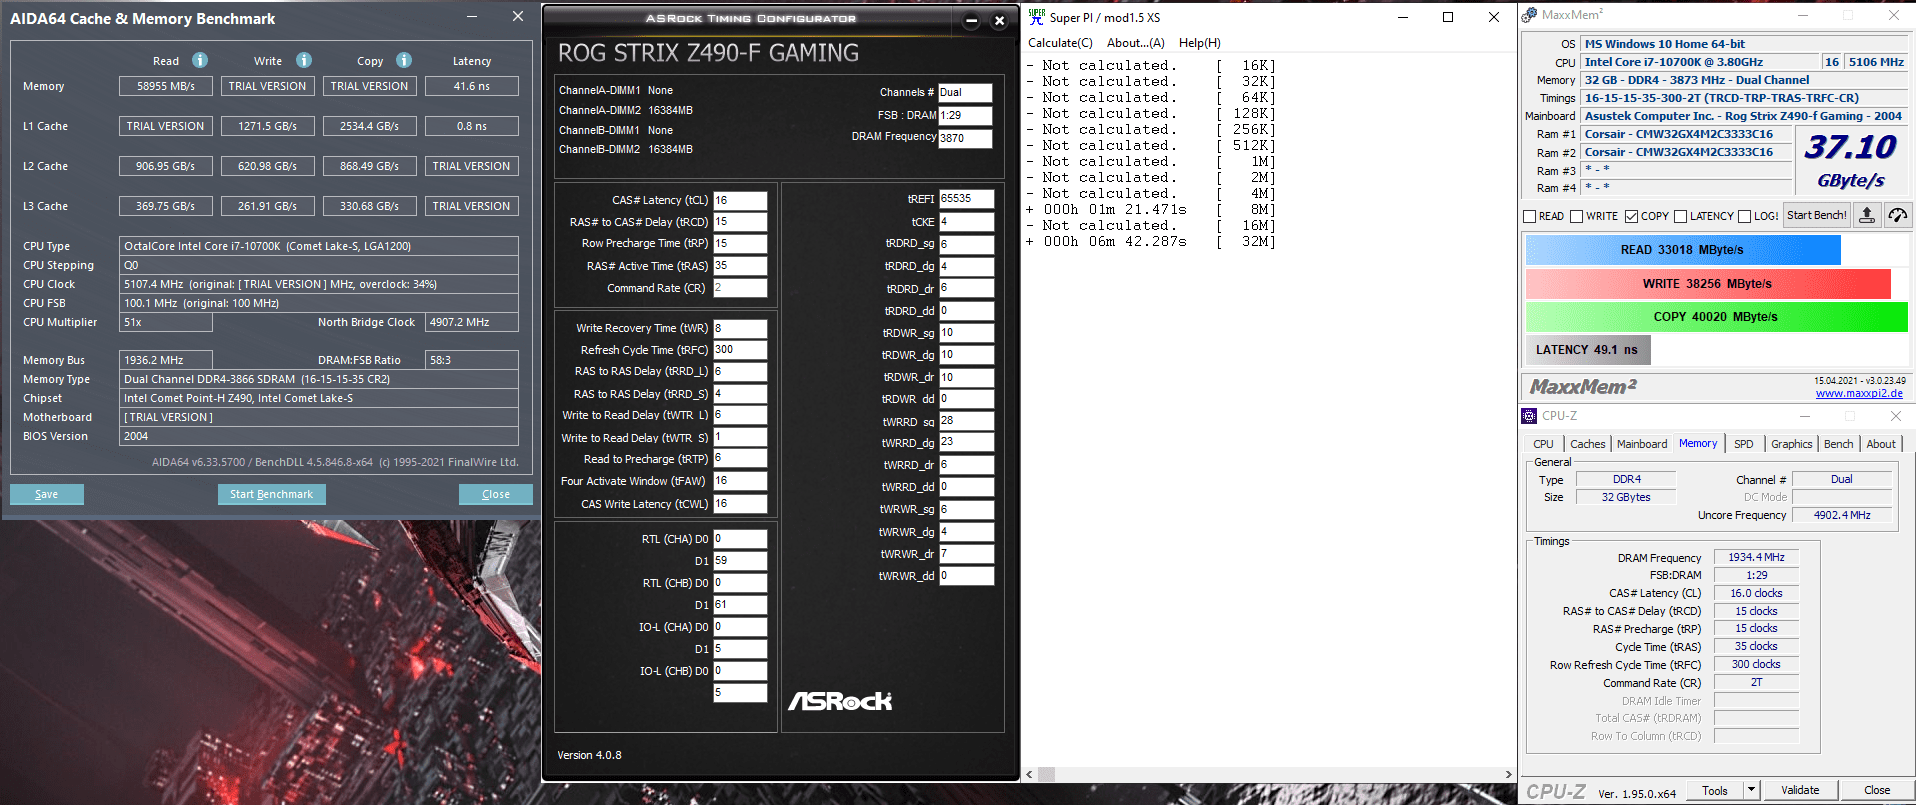The height and width of the screenshot is (805, 1916).
Task: Switch to the Mainboard tab in CPU-Z
Action: [1642, 444]
